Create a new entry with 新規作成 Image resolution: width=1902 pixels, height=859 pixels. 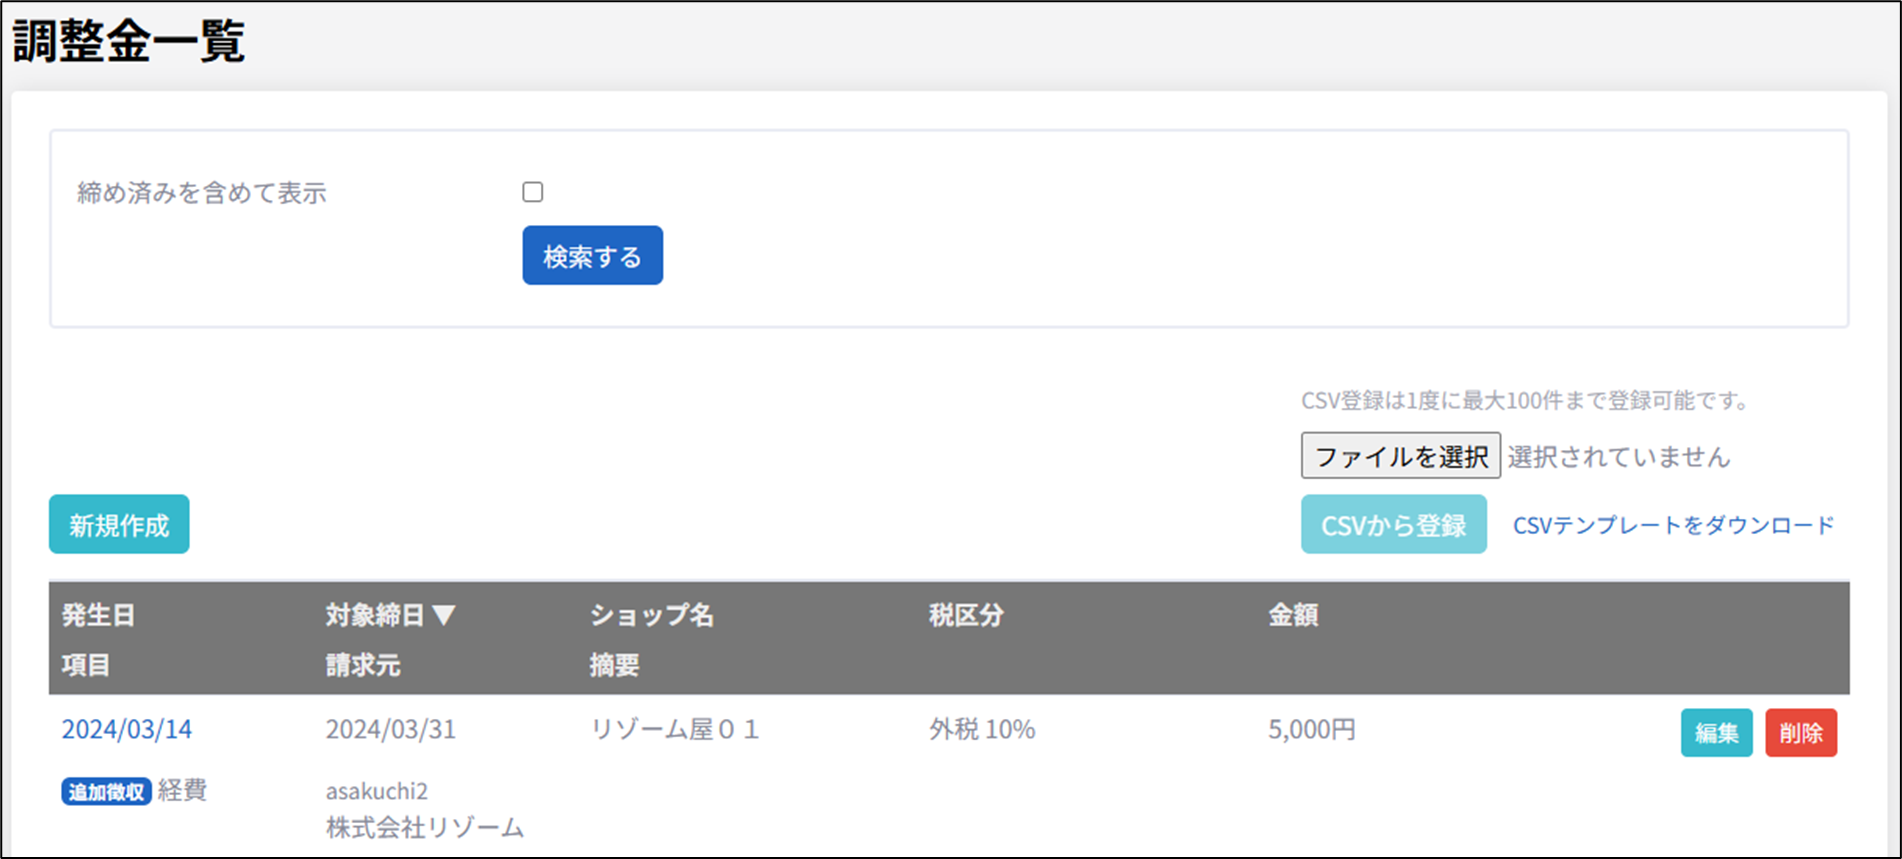(x=119, y=525)
